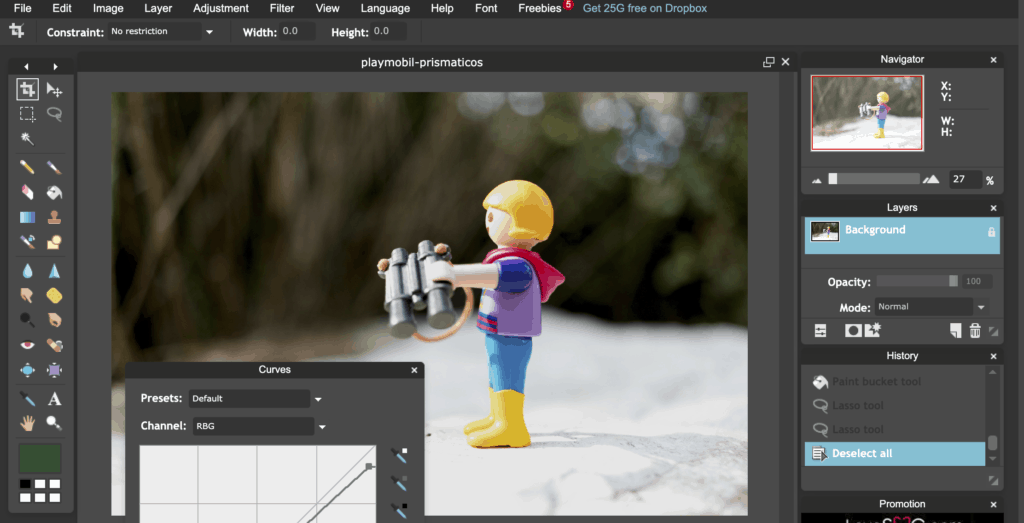
Task: Open the File menu
Action: point(22,8)
